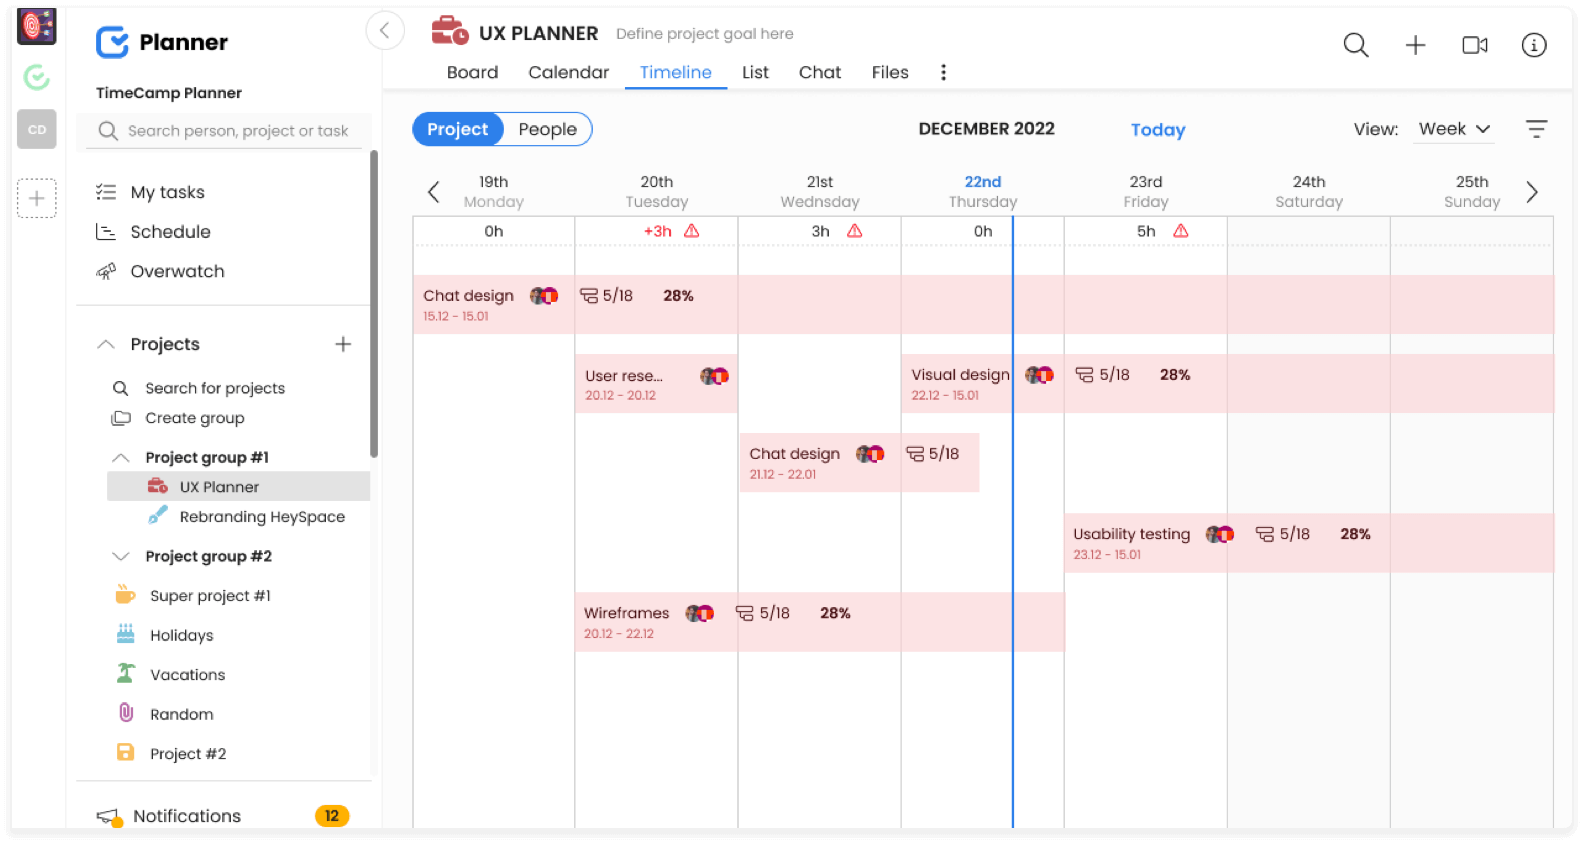Start a video call via camera icon
Image resolution: width=1584 pixels, height=844 pixels.
(x=1474, y=45)
